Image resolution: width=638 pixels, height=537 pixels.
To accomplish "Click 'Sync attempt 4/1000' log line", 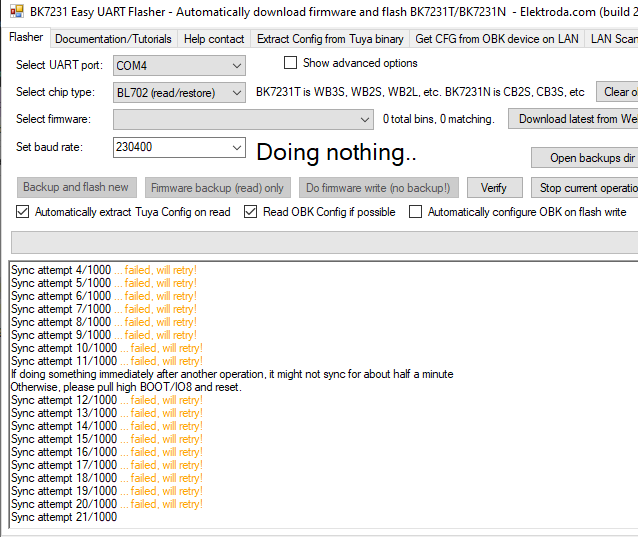I will pyautogui.click(x=104, y=270).
